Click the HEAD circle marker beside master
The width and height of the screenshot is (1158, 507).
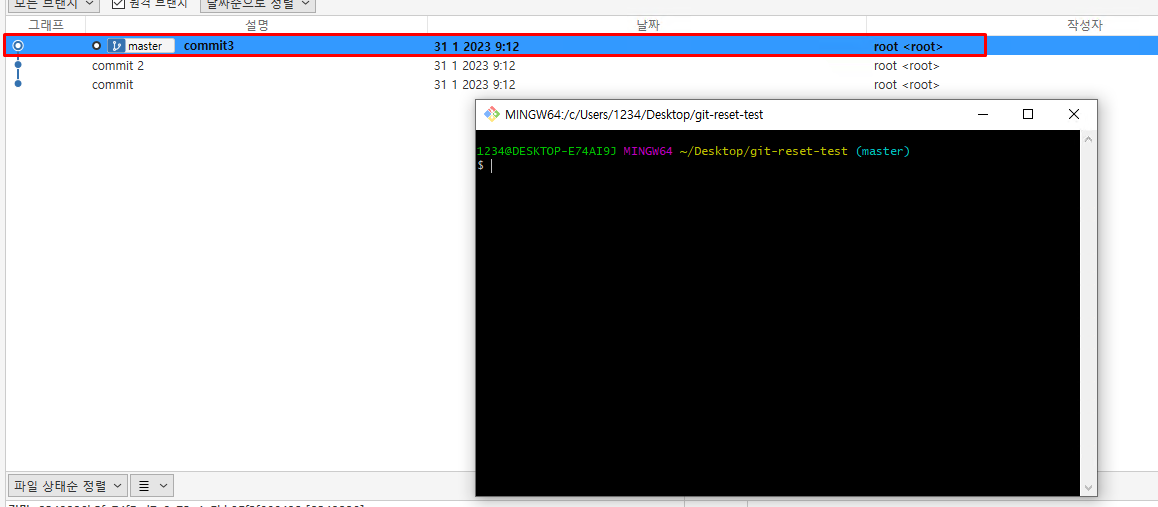(97, 46)
